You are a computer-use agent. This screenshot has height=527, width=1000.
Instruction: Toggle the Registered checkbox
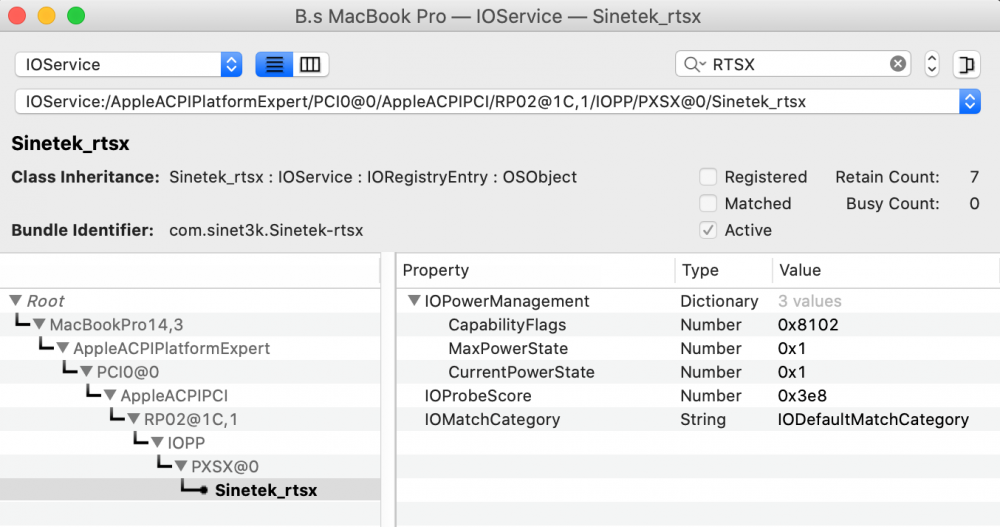pos(708,177)
